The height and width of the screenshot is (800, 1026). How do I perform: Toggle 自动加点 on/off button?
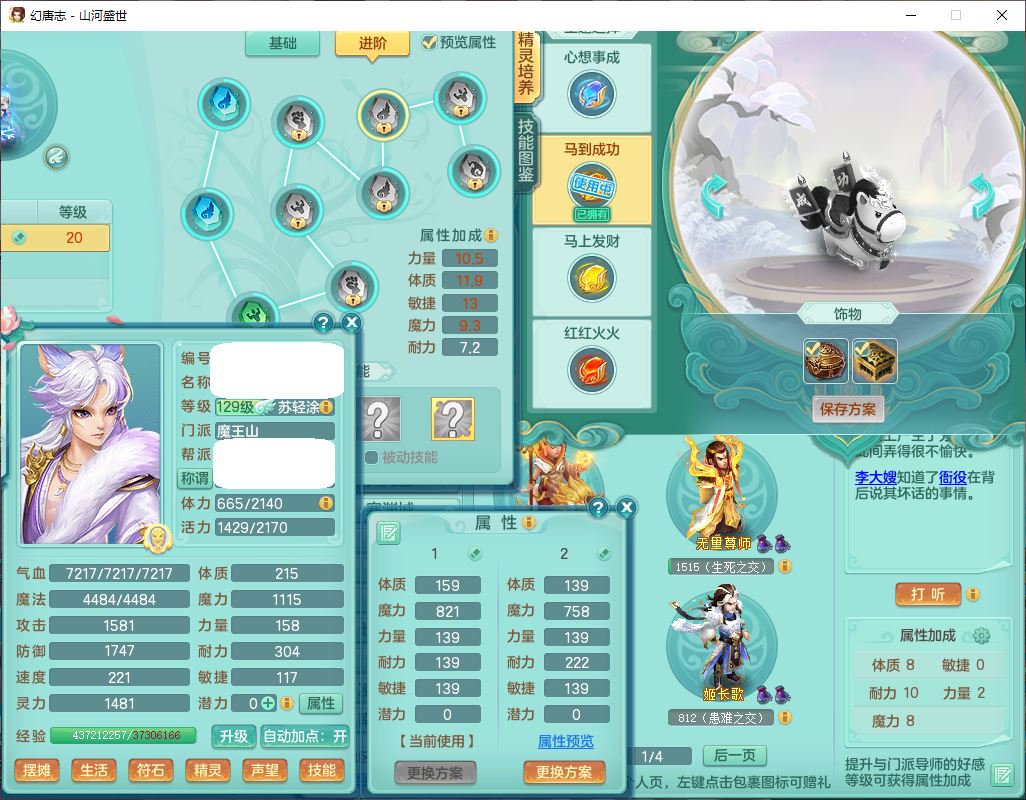pyautogui.click(x=305, y=736)
